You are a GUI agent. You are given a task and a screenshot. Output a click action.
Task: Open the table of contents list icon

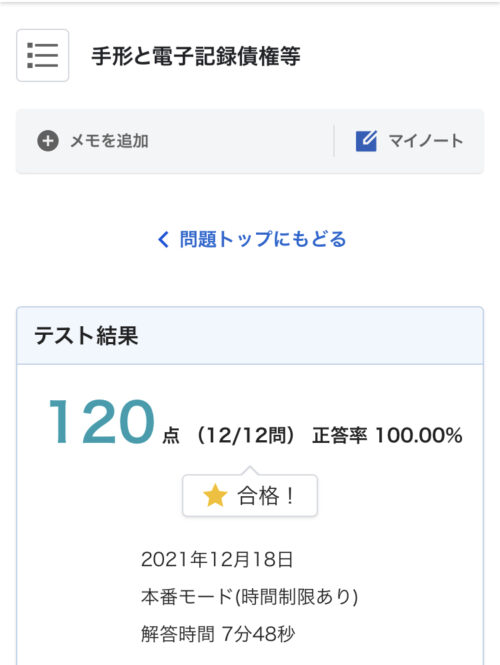(42, 55)
